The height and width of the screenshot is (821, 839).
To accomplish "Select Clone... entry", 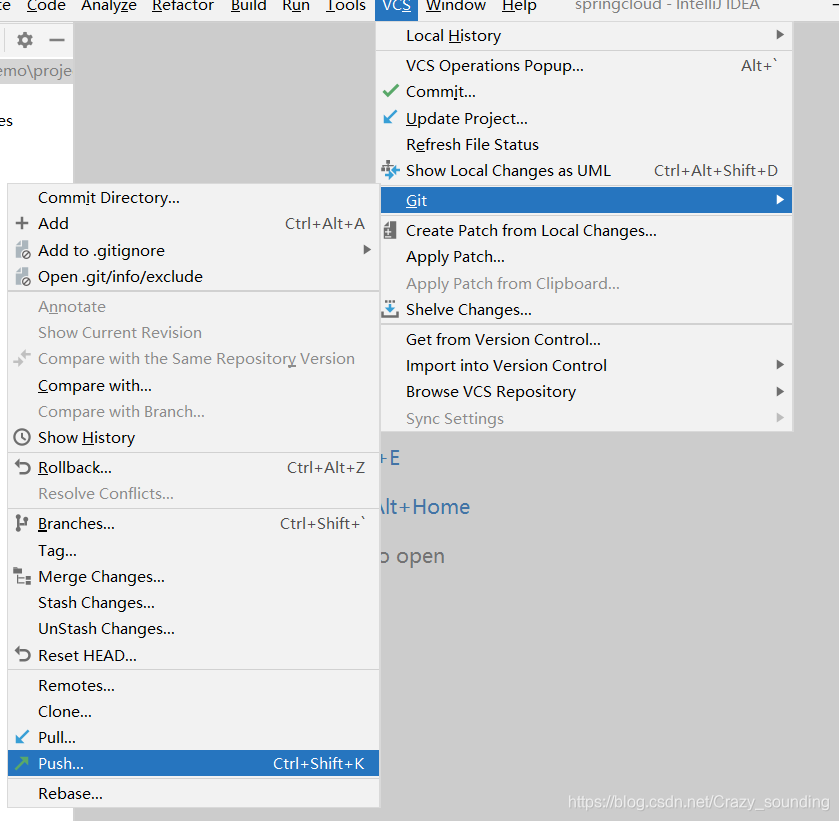I will click(x=193, y=711).
